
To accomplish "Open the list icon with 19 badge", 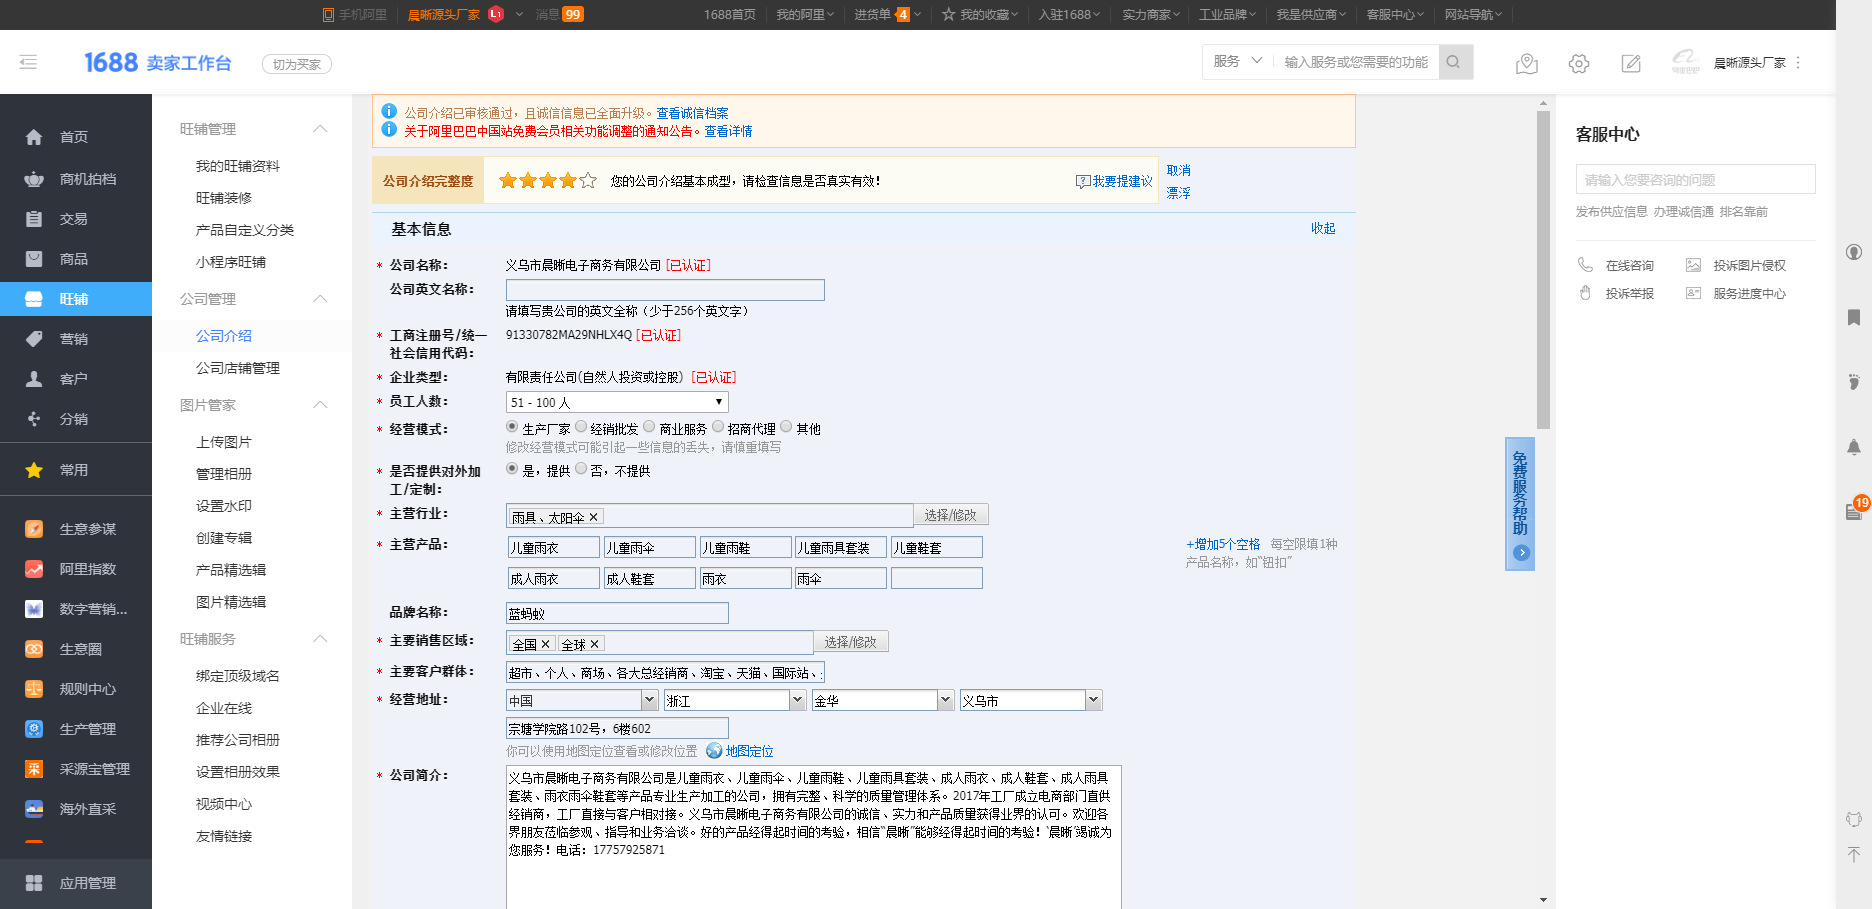I will [x=1856, y=510].
